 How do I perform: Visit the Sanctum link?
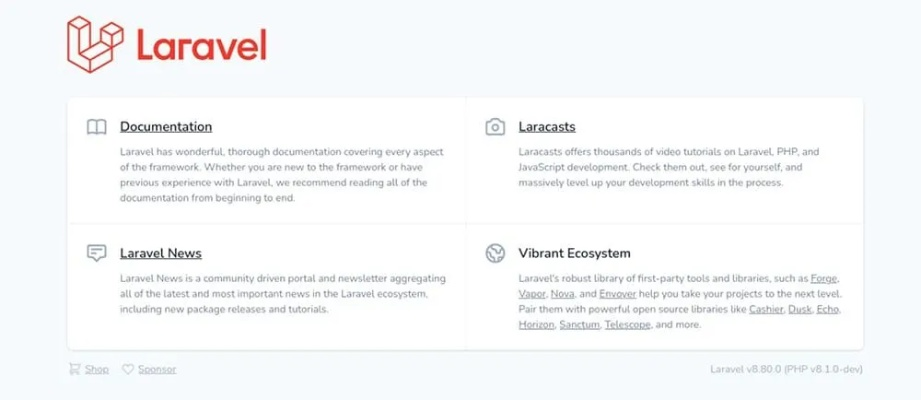pyautogui.click(x=579, y=326)
